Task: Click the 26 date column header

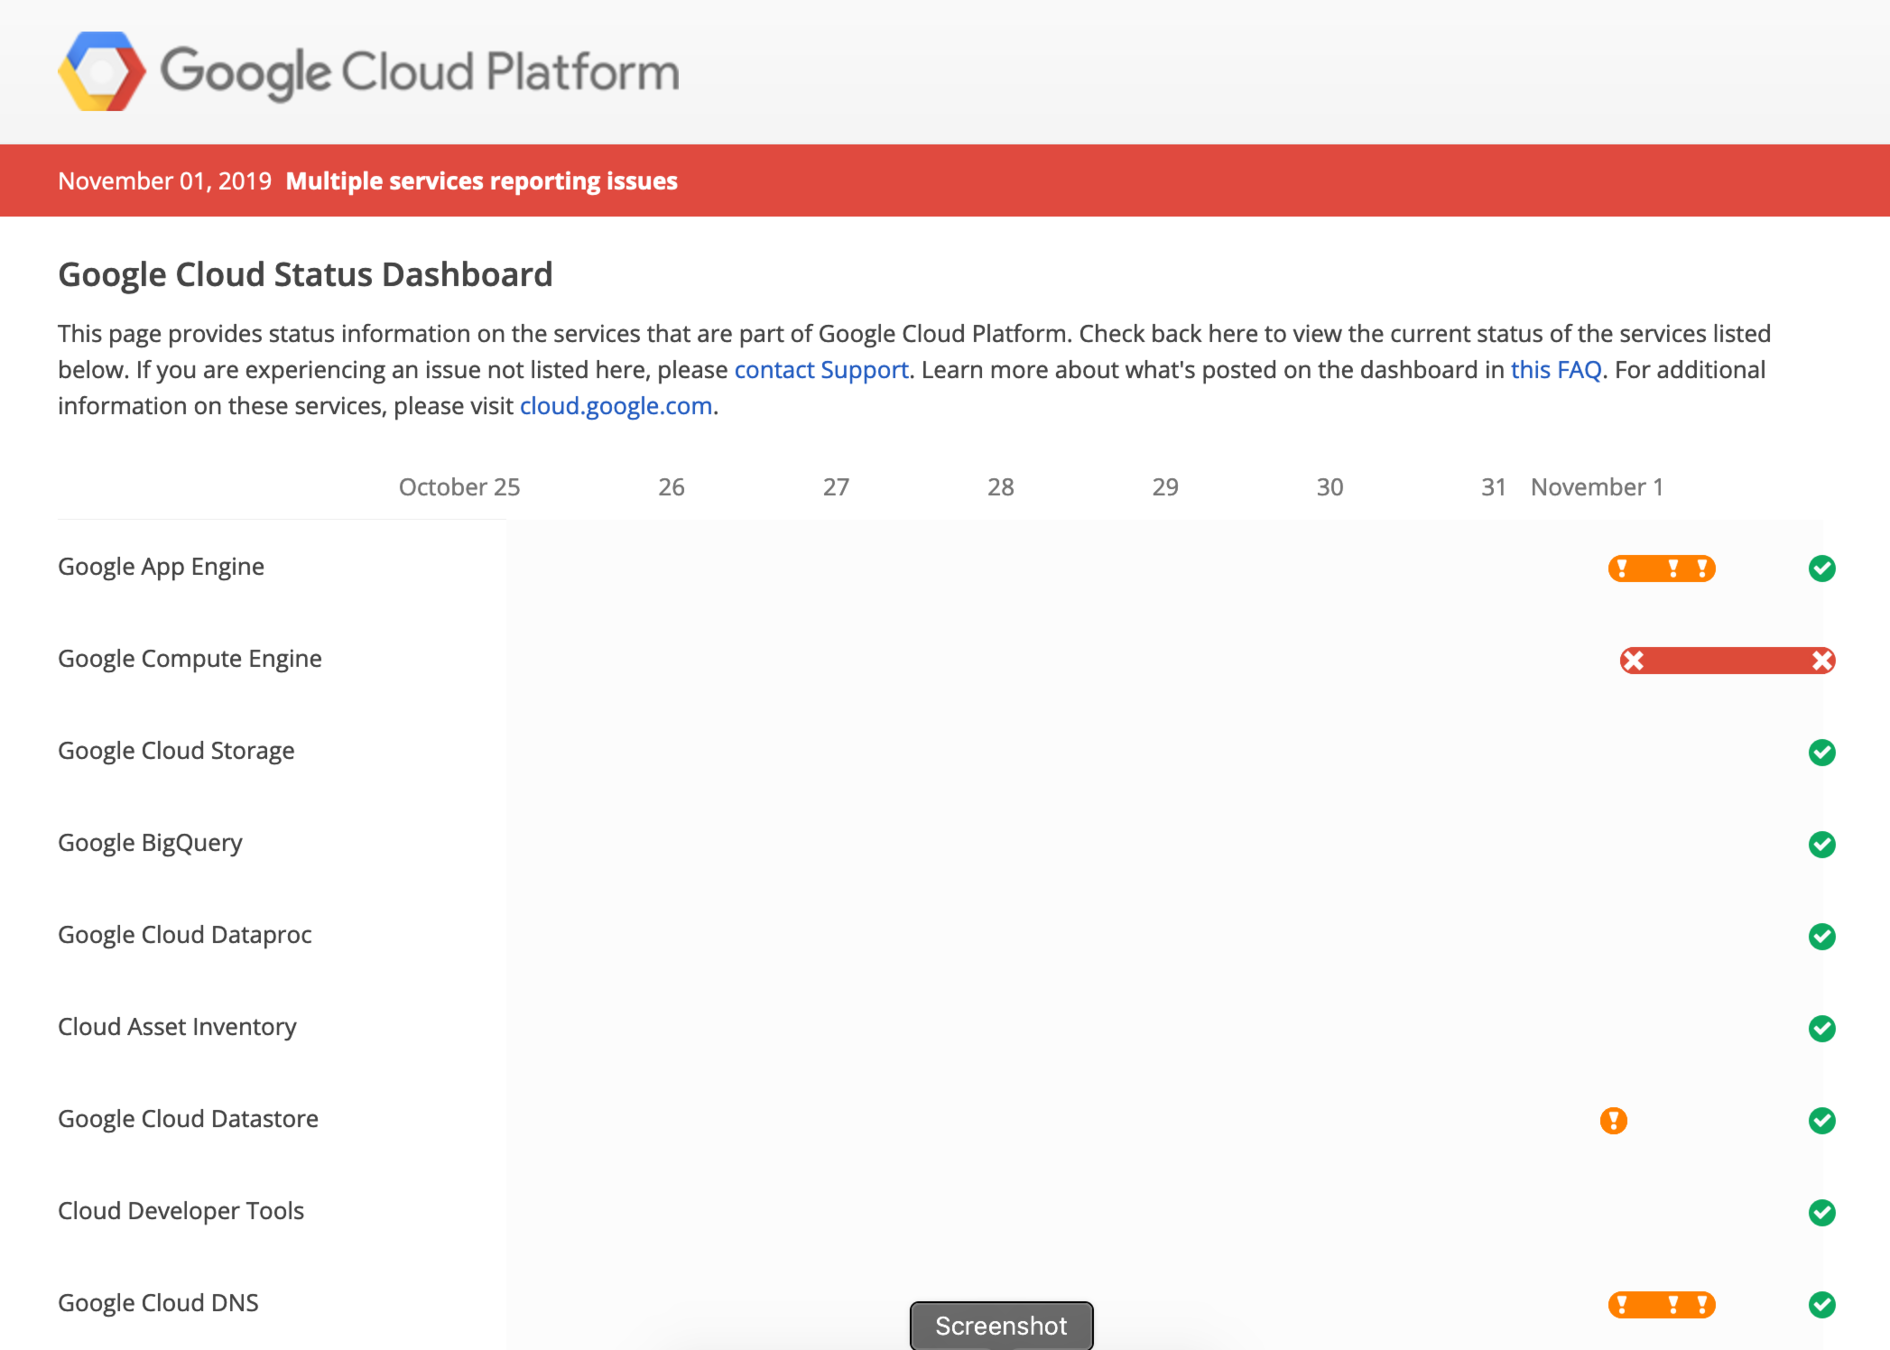Action: pos(671,487)
